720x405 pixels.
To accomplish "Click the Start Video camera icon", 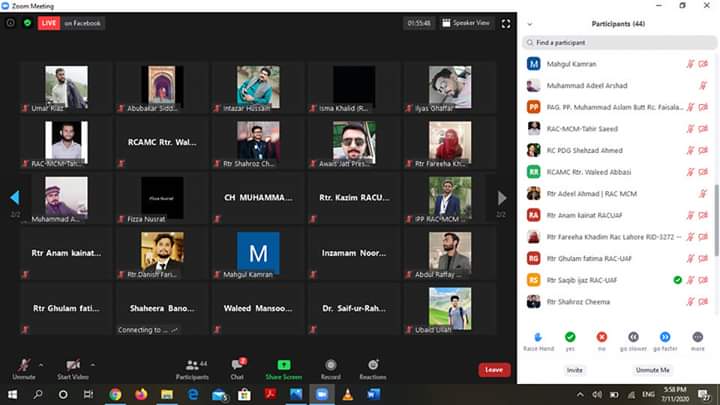I will [x=73, y=365].
